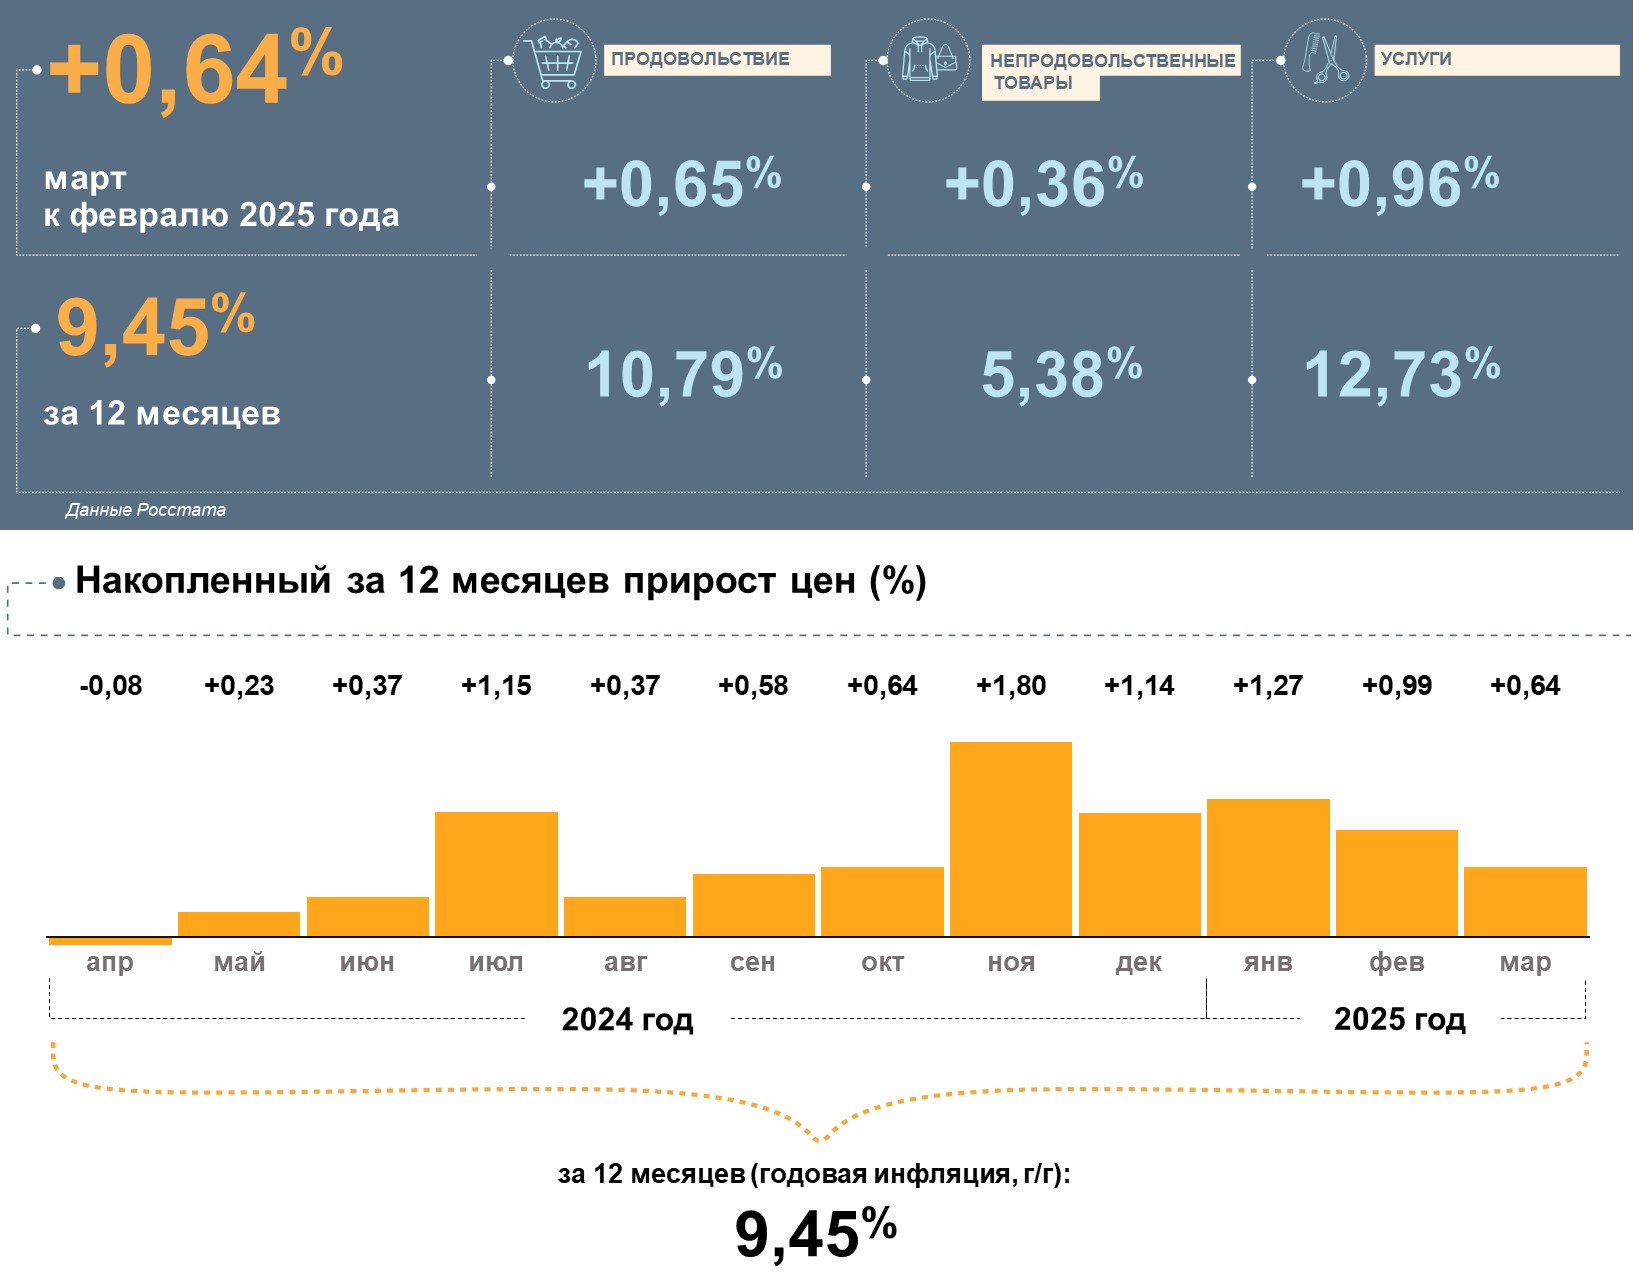Click the shopping cart food icon
This screenshot has width=1633, height=1285.
pyautogui.click(x=554, y=61)
